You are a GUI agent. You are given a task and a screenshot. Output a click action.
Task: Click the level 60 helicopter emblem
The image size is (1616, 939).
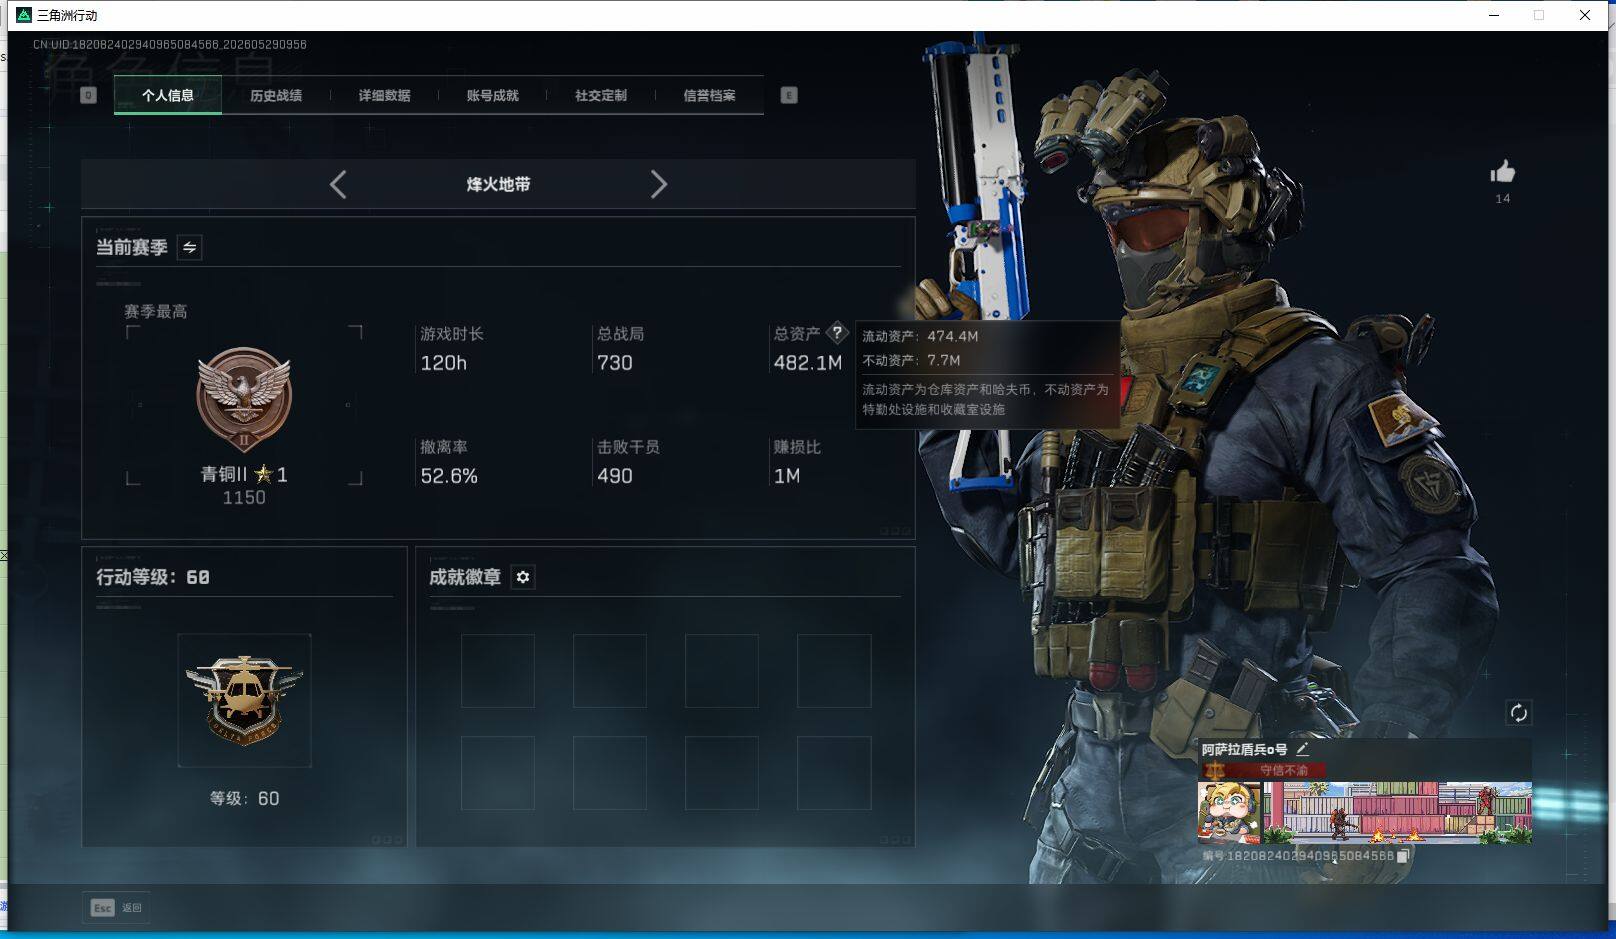[x=244, y=700]
